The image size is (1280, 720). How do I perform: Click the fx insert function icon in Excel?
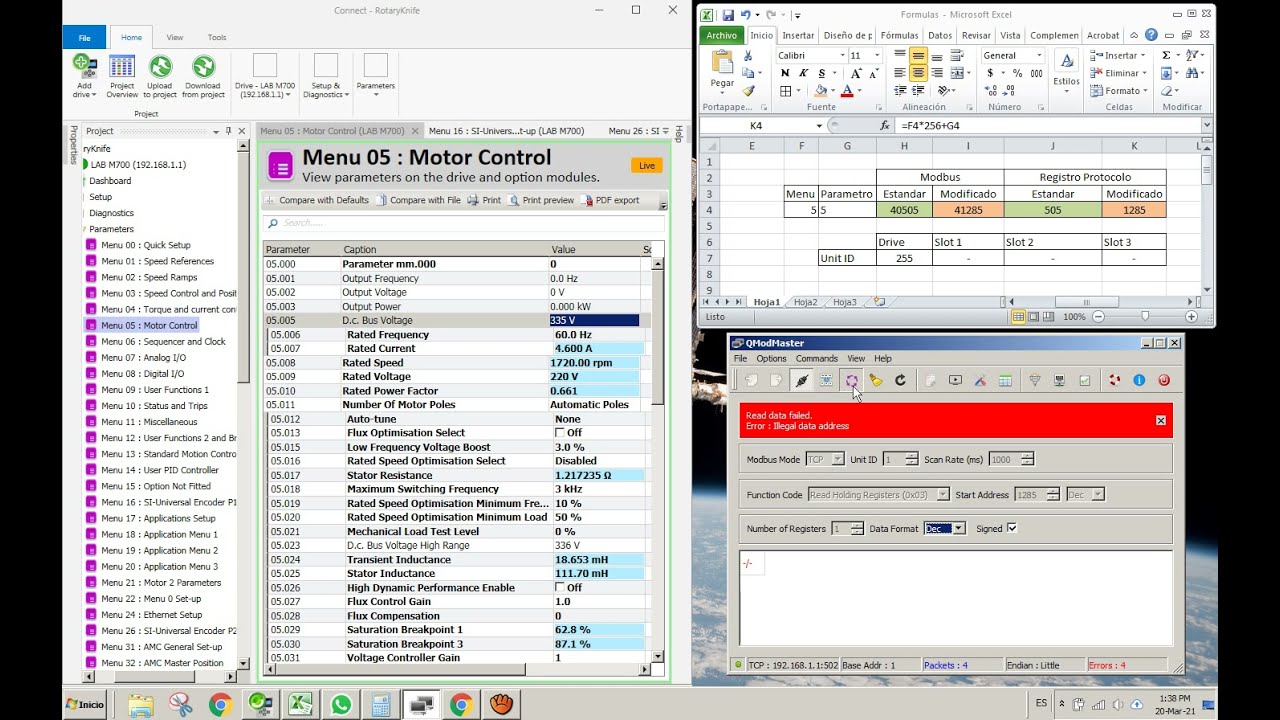pyautogui.click(x=884, y=126)
